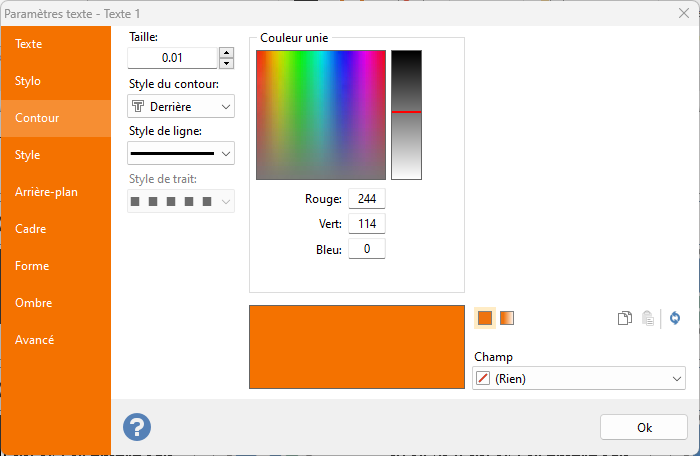700x456 pixels.
Task: Decrease Taille with the down arrow
Action: (x=226, y=64)
